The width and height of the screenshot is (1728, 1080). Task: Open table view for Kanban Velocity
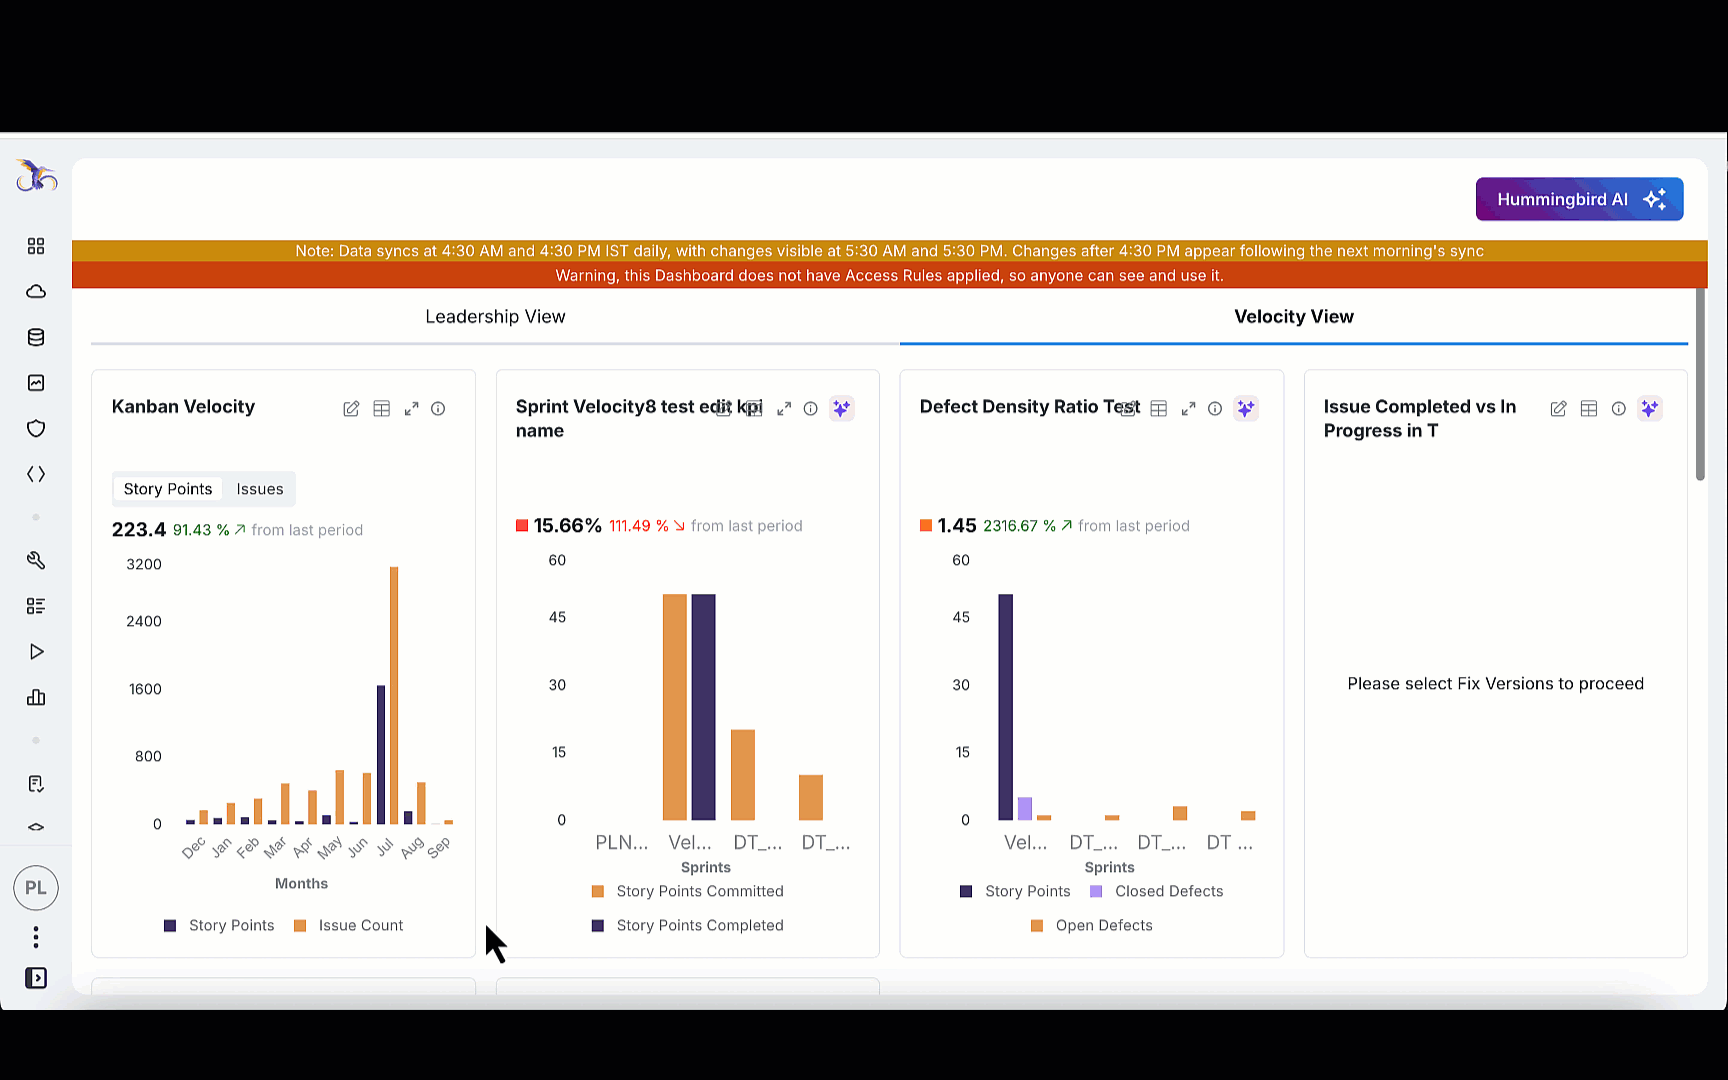point(381,409)
